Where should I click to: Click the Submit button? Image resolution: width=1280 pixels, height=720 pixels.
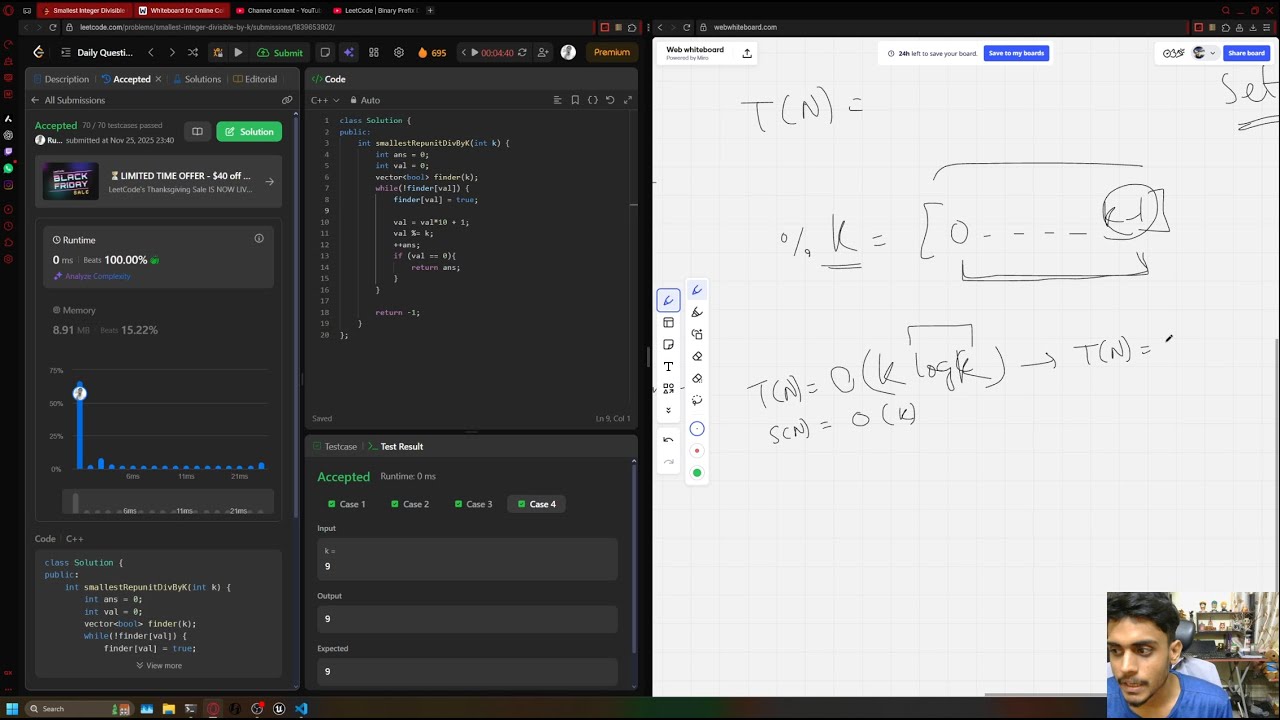coord(280,52)
